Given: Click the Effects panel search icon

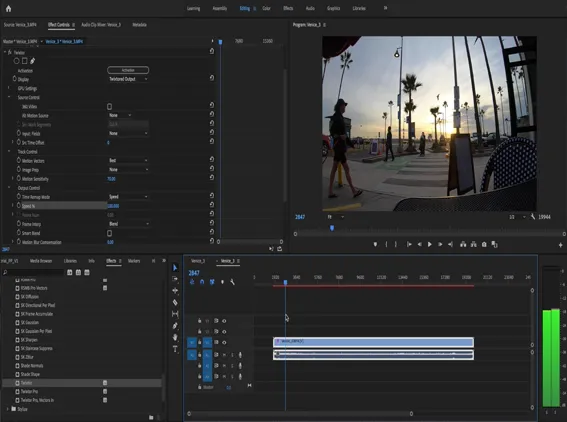Looking at the screenshot, I should click(x=5, y=272).
